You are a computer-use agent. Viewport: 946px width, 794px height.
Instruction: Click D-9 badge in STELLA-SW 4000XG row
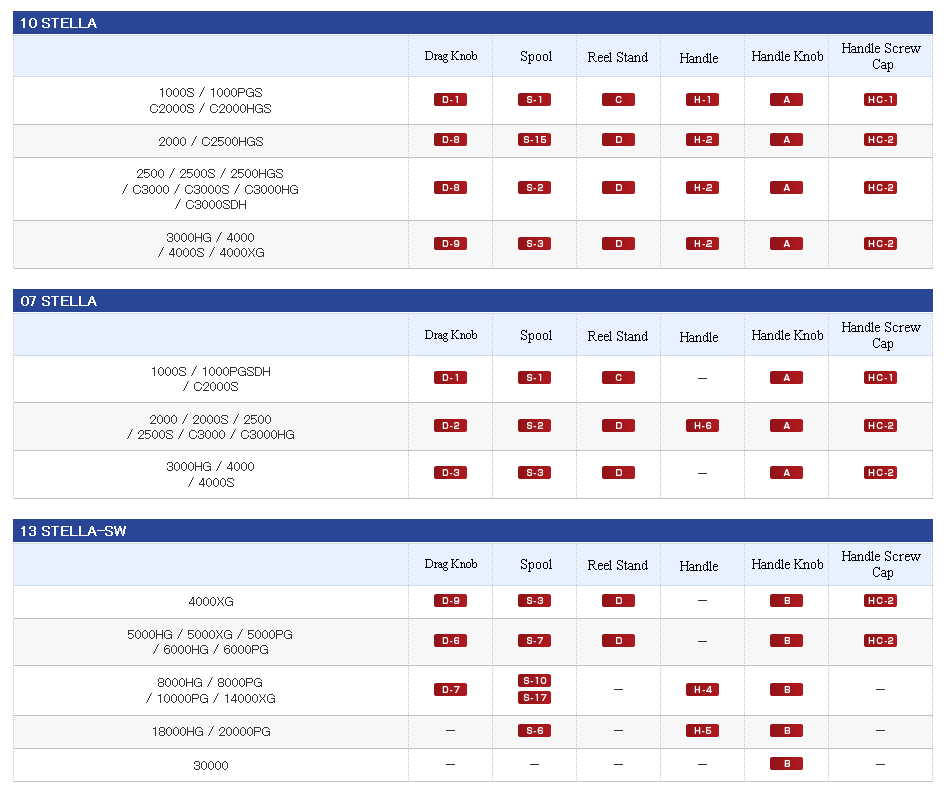450,600
